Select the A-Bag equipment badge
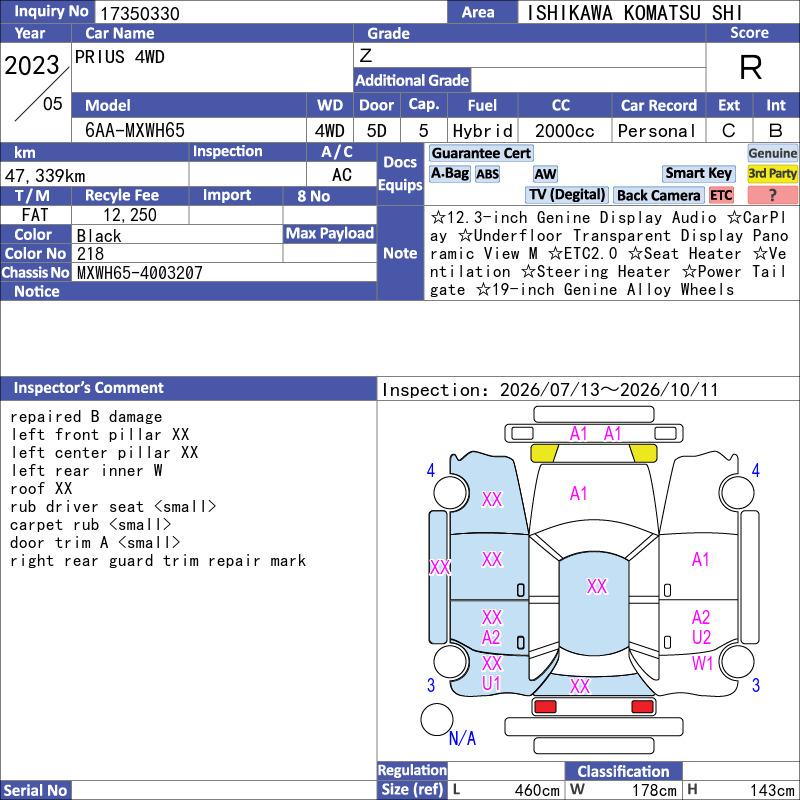 pos(449,173)
